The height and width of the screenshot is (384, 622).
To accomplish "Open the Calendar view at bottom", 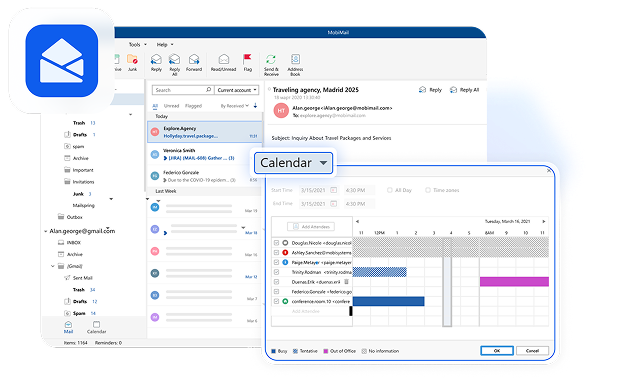I will pyautogui.click(x=96, y=328).
